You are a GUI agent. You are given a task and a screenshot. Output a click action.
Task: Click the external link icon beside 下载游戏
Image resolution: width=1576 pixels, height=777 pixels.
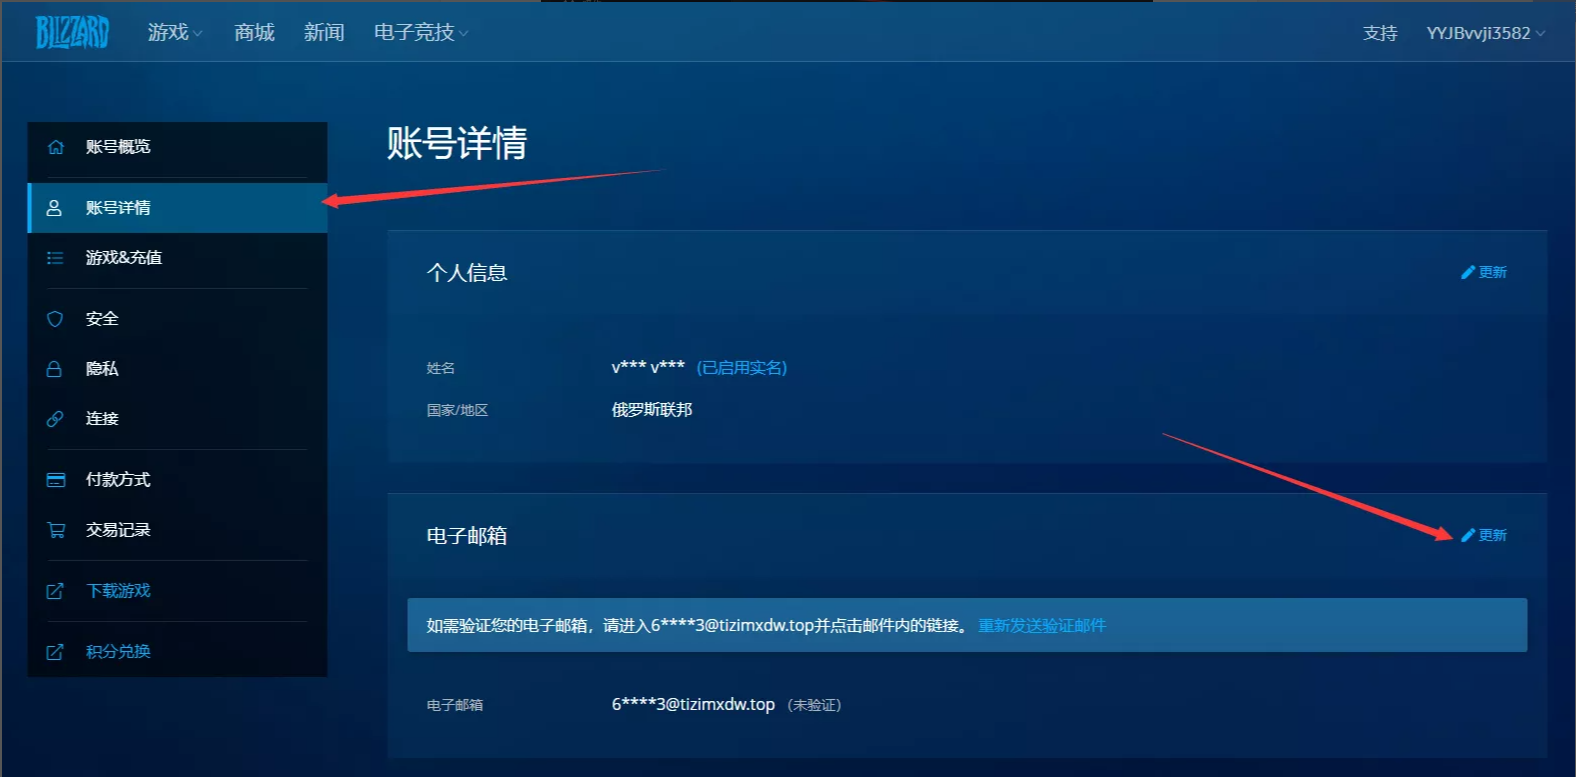pos(55,591)
